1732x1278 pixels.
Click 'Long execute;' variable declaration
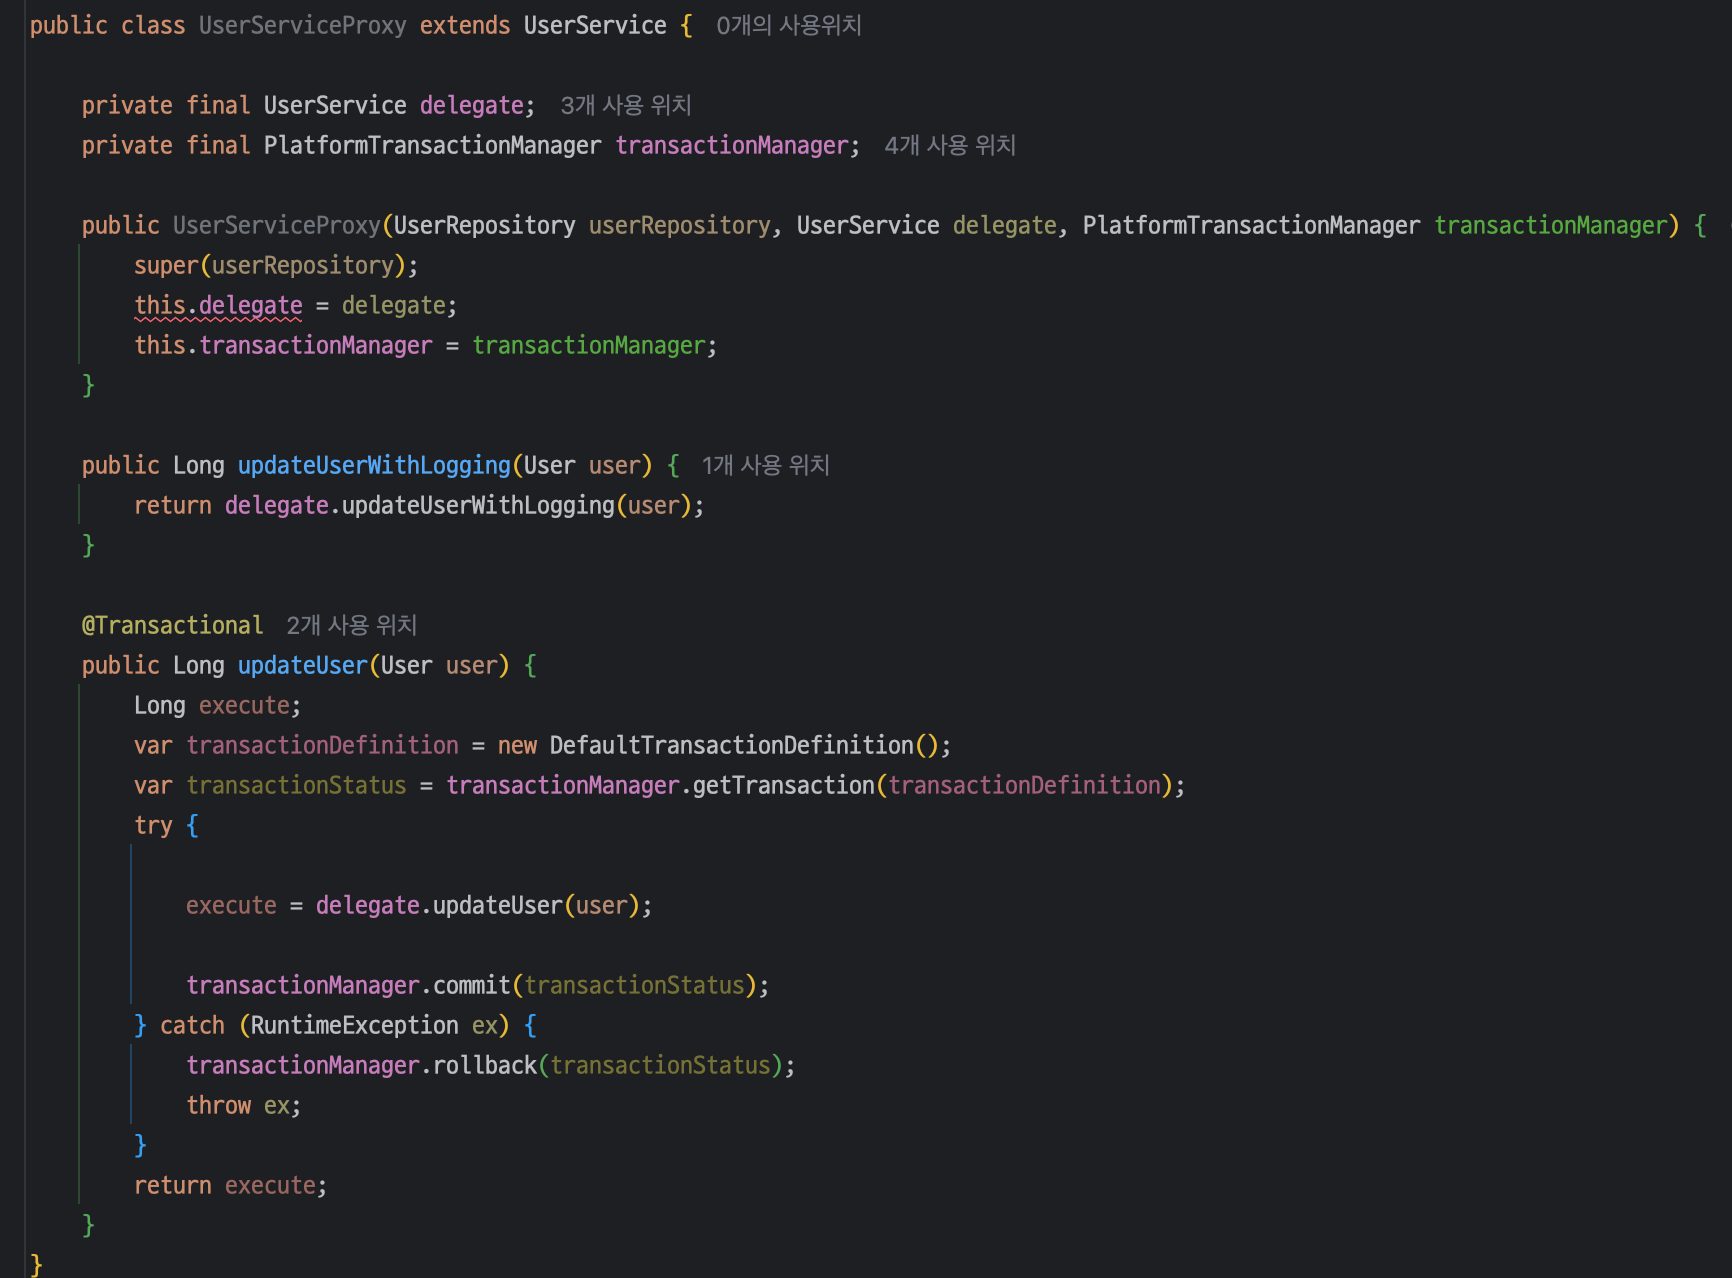coord(217,705)
